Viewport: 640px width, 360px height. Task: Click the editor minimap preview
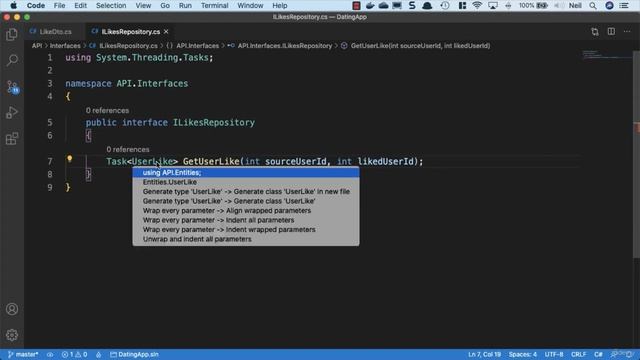coord(607,55)
